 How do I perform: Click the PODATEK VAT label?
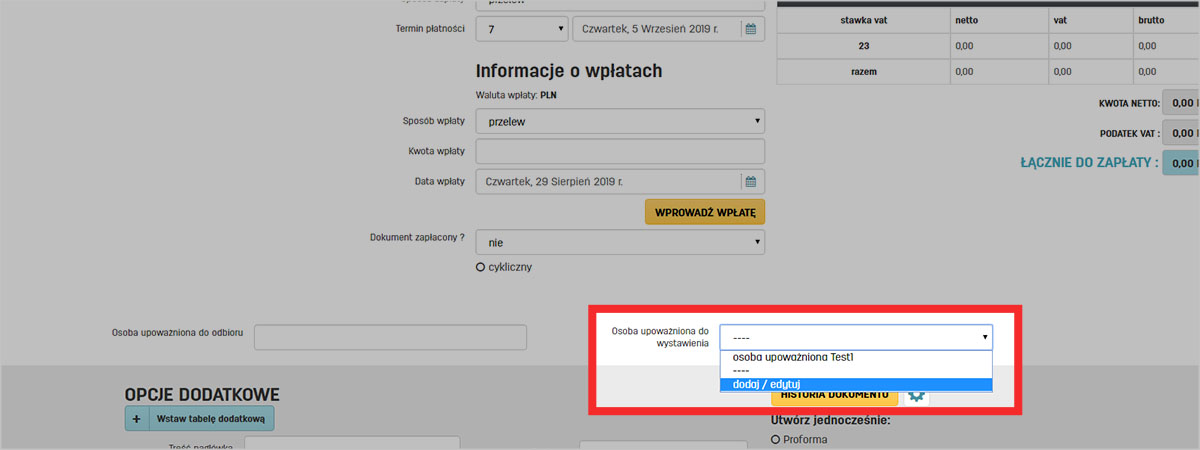pos(1129,133)
